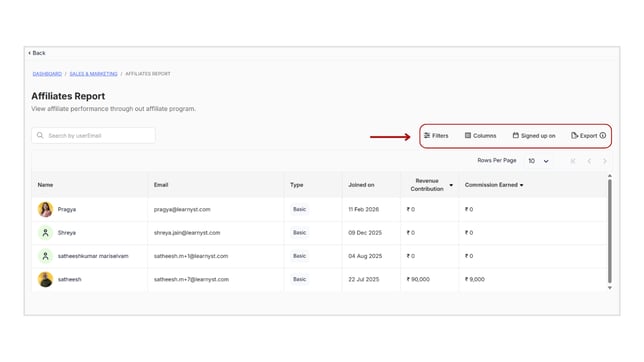The height and width of the screenshot is (362, 644).
Task: Focus the Search by userEmail field
Action: 93,136
